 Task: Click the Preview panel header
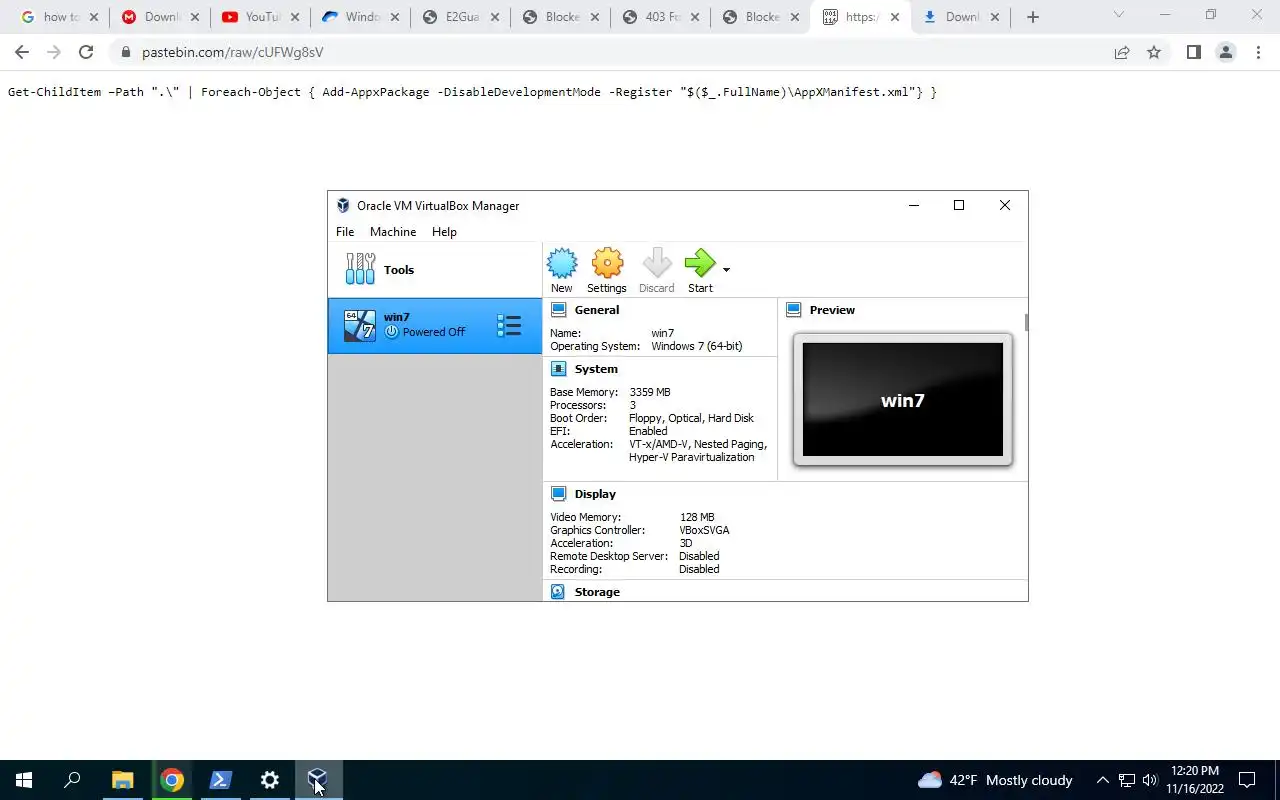pyautogui.click(x=832, y=310)
